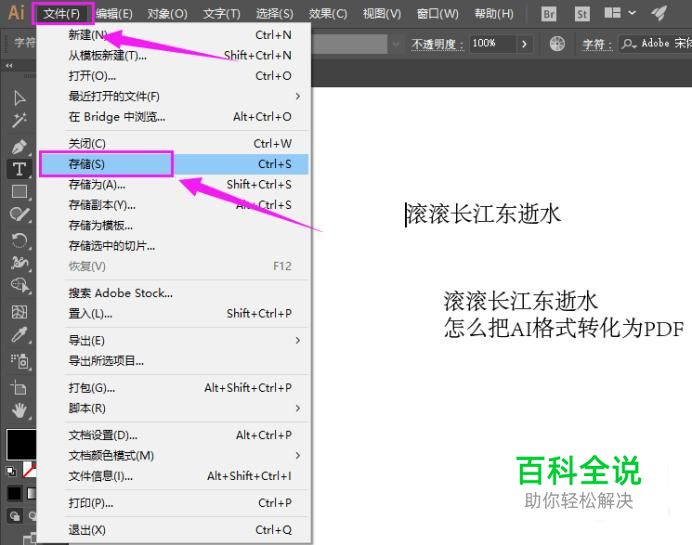Choose 打包(G)... menu item
The image size is (692, 545).
tap(174, 388)
